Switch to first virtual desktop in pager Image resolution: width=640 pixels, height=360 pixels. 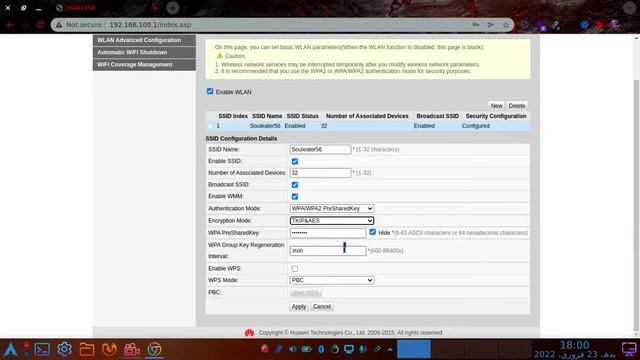(414, 349)
